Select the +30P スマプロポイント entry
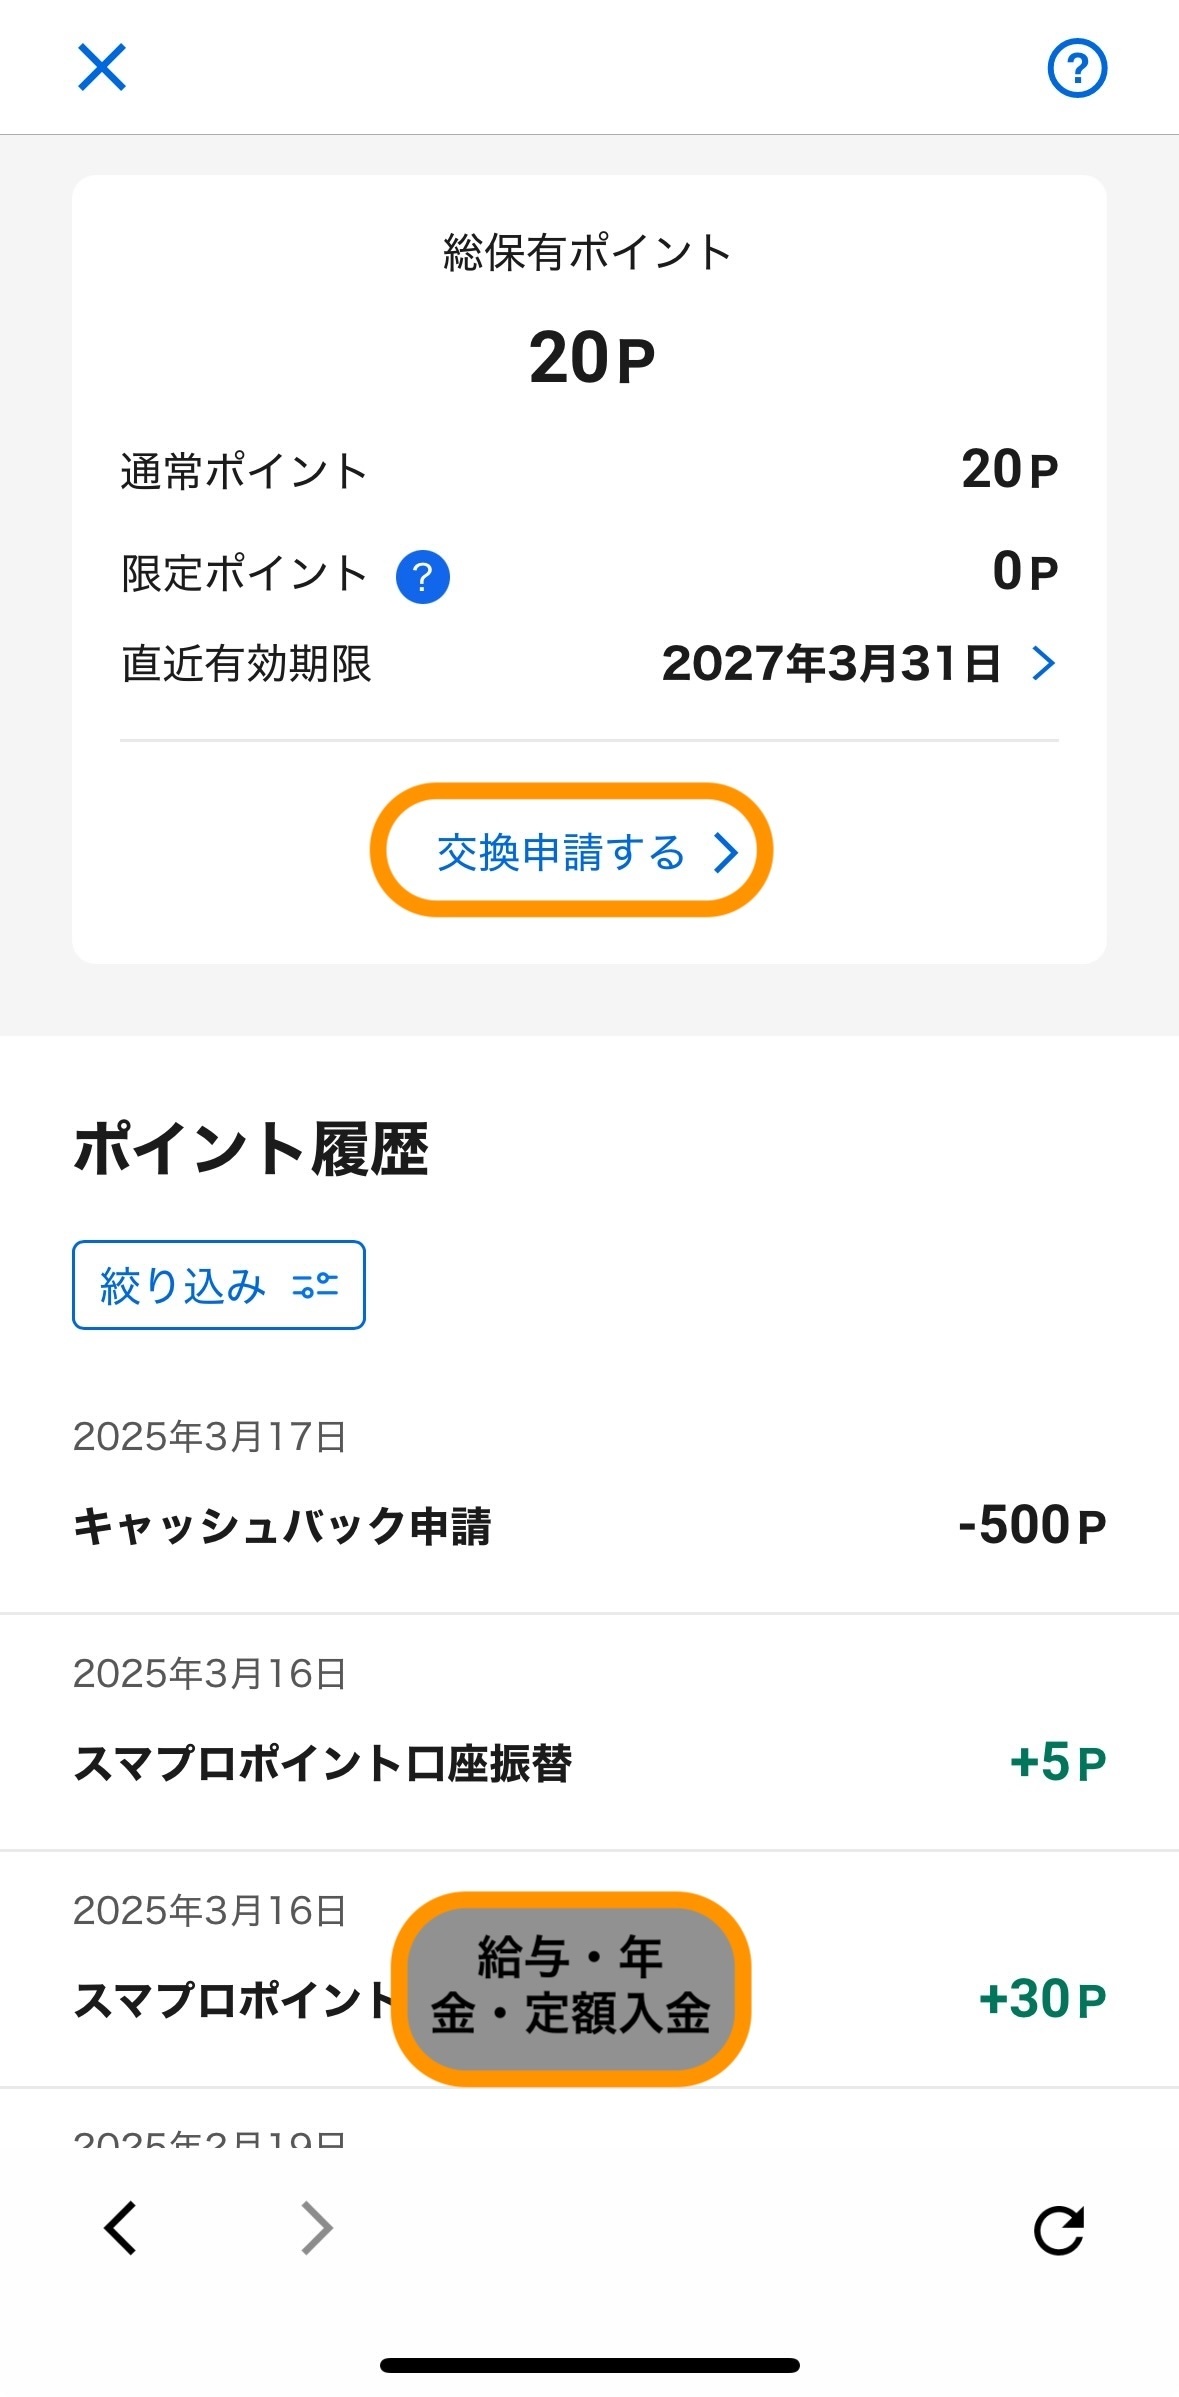This screenshot has height=2397, width=1179. point(1041,2000)
